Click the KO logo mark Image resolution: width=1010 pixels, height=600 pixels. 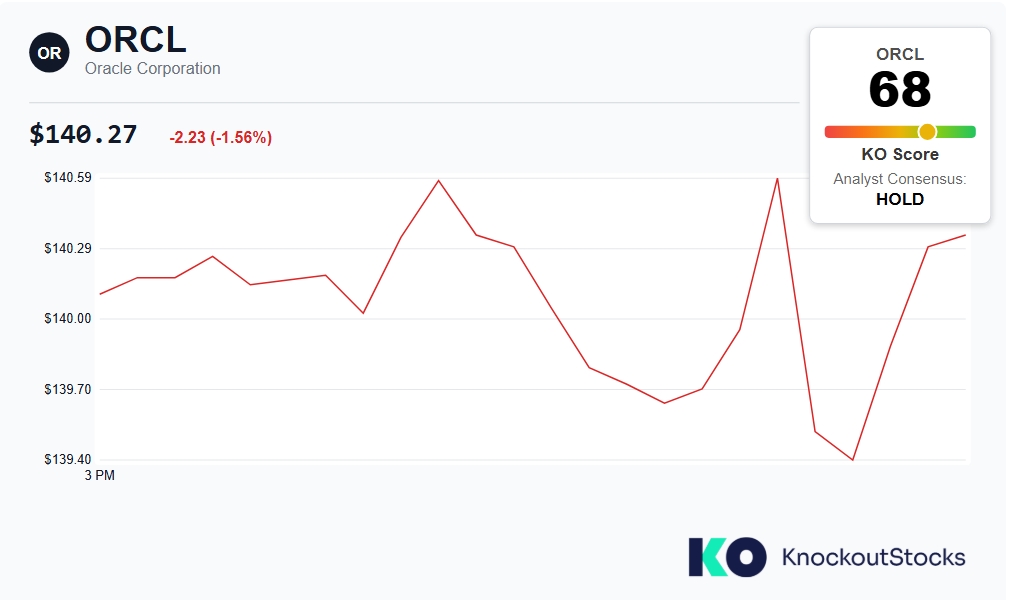(727, 557)
